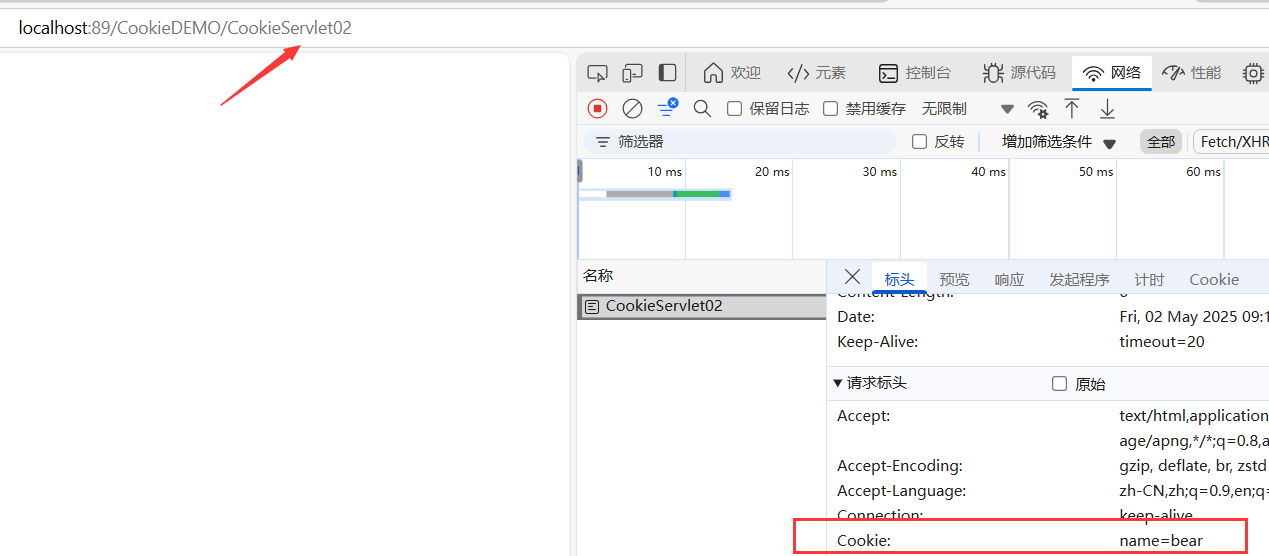This screenshot has height=556, width=1269.
Task: Check the 反转 invert checkbox
Action: (x=919, y=142)
